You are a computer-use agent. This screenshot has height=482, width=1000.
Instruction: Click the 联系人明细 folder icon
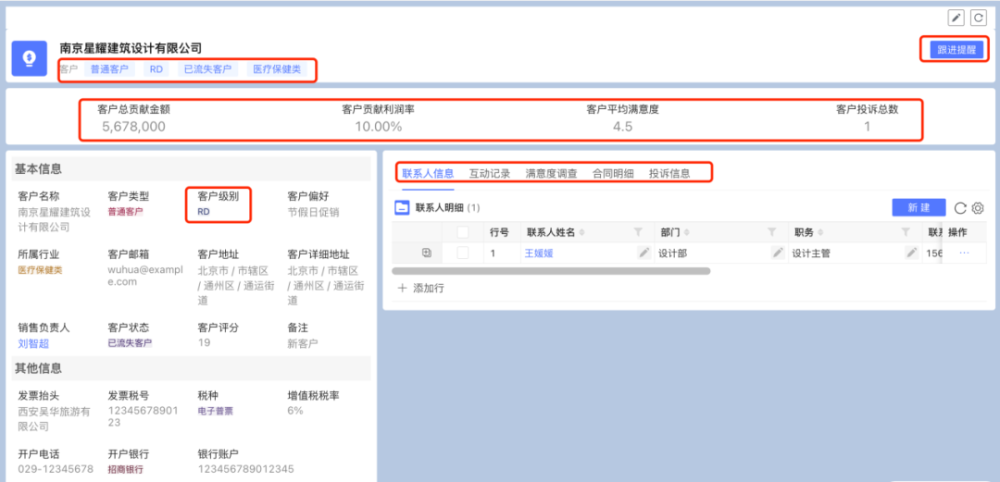click(x=401, y=208)
